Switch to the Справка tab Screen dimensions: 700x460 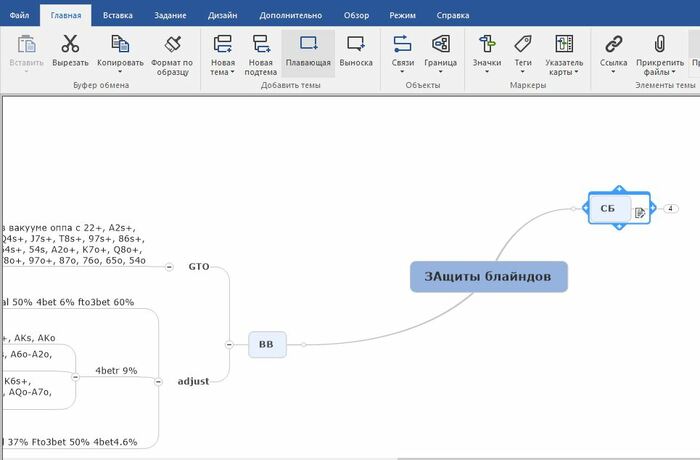453,15
